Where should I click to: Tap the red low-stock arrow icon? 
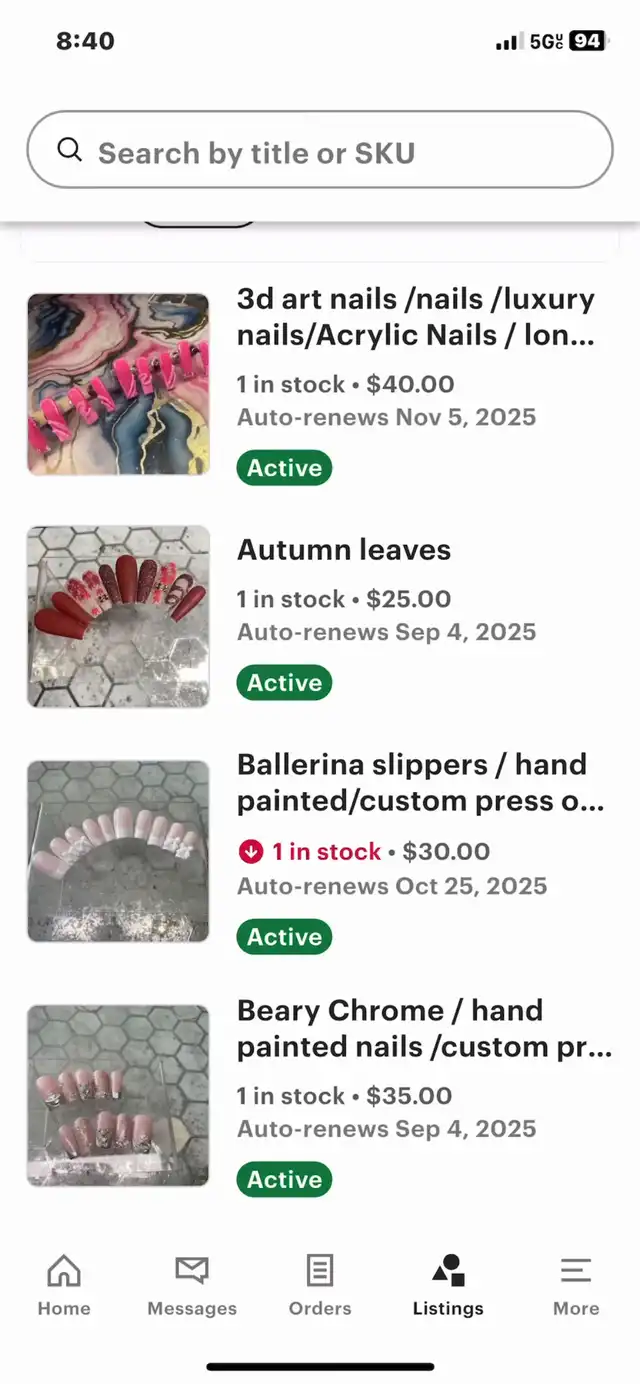(x=250, y=852)
